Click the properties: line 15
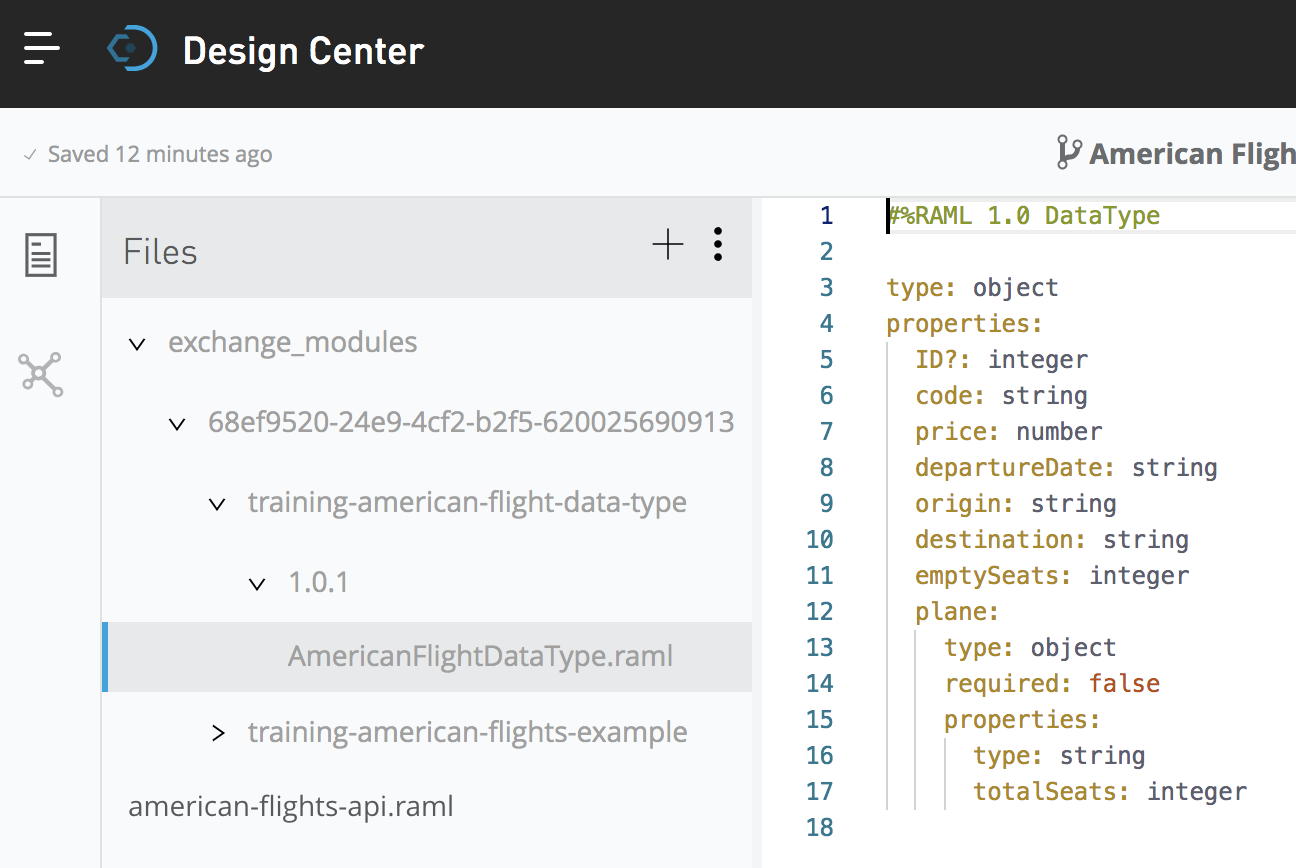1296x868 pixels. pyautogui.click(x=1022, y=720)
